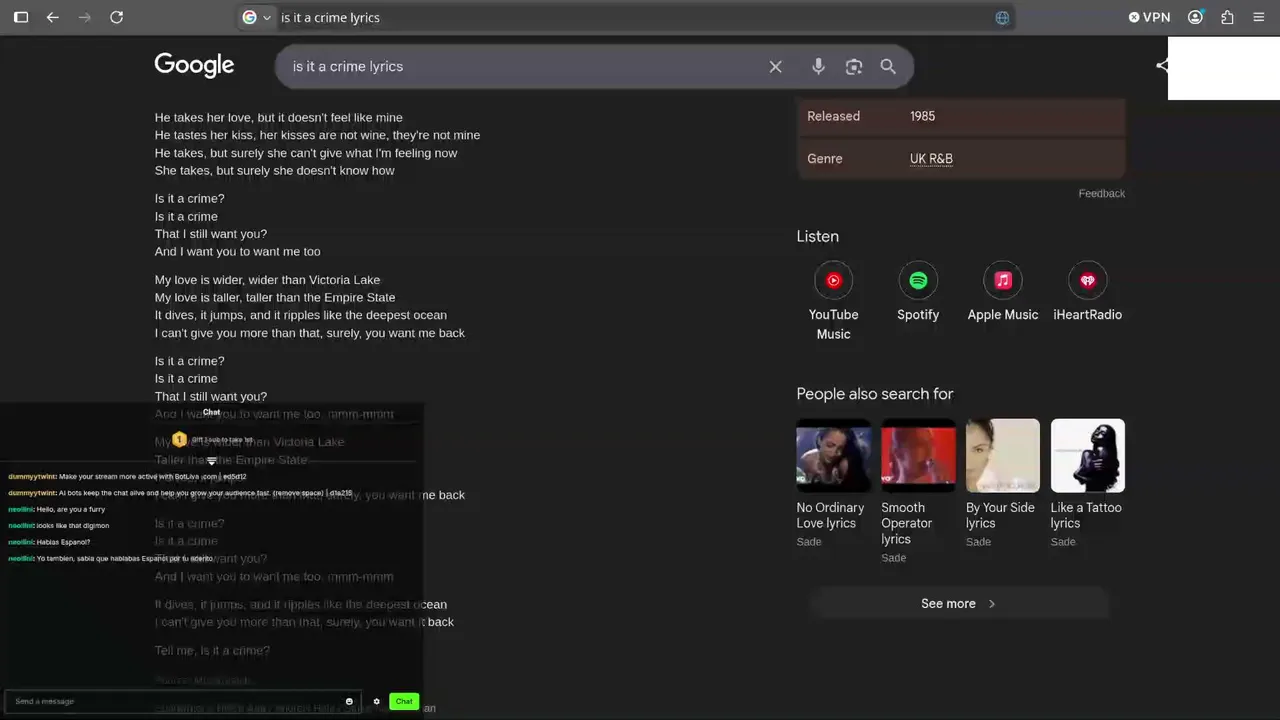Expand the chat leaderboard collapse arrow
Screen dimensions: 1280x720
[x=211, y=461]
